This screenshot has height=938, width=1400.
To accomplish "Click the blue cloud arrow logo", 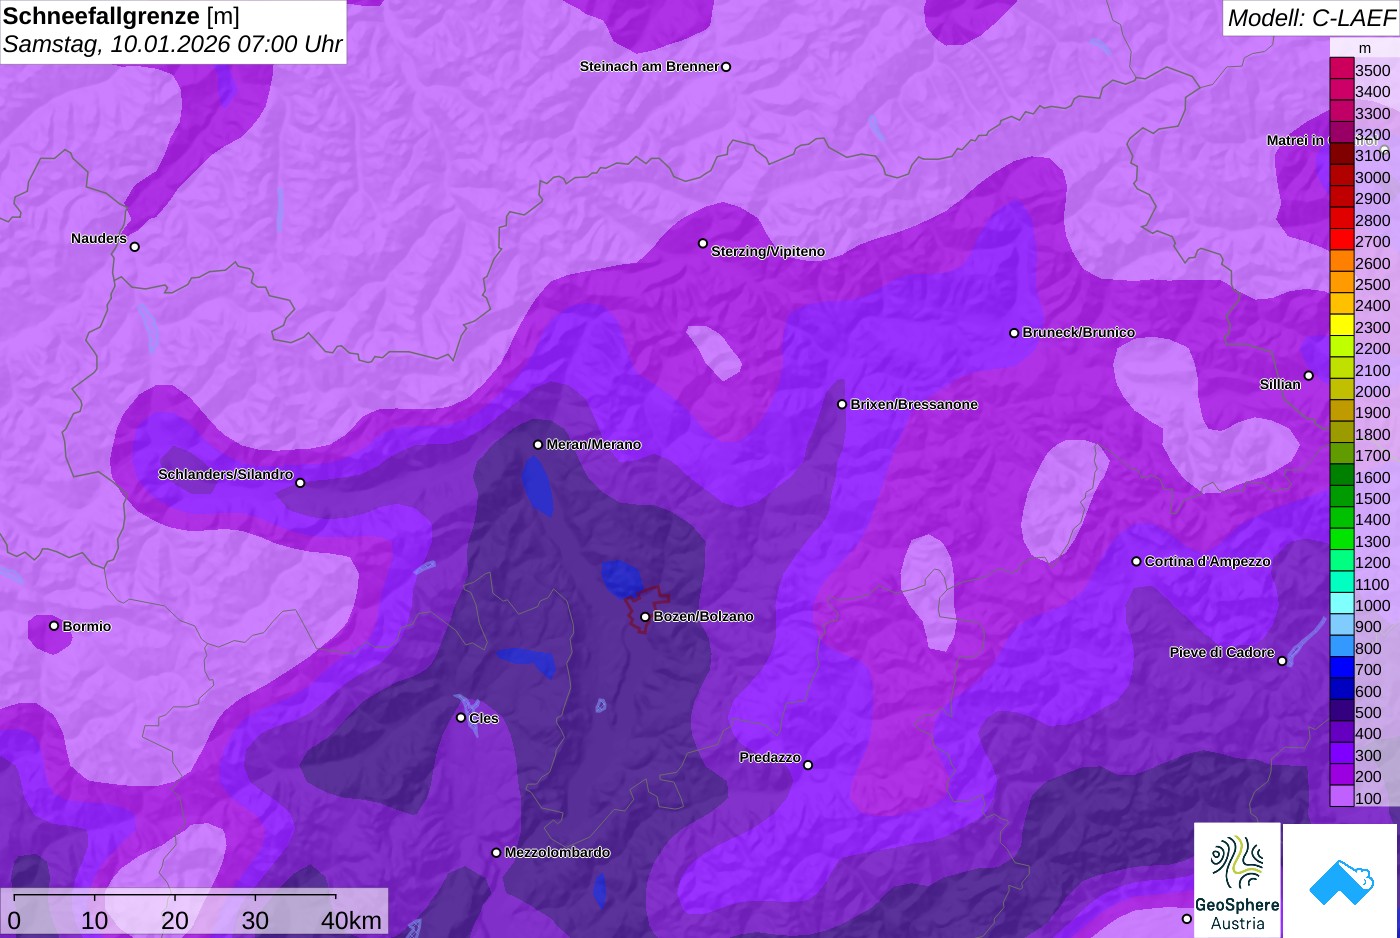I will (1340, 880).
